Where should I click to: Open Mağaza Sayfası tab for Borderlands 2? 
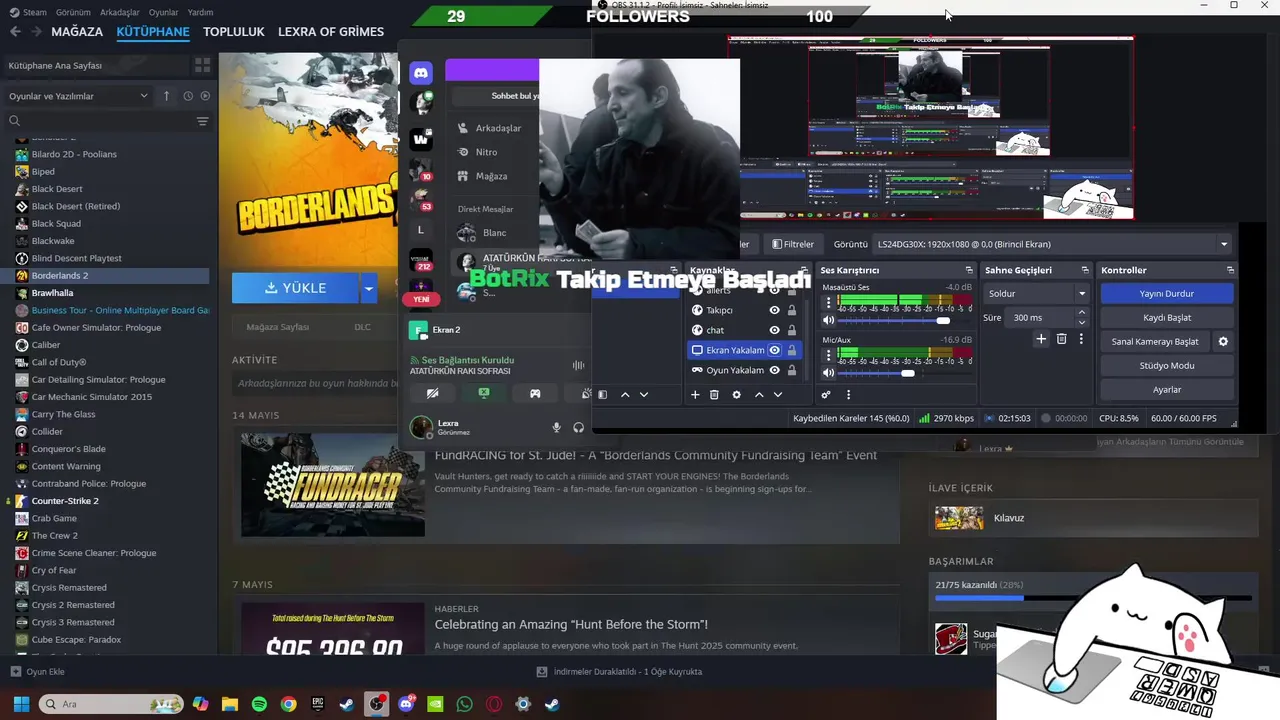278,327
